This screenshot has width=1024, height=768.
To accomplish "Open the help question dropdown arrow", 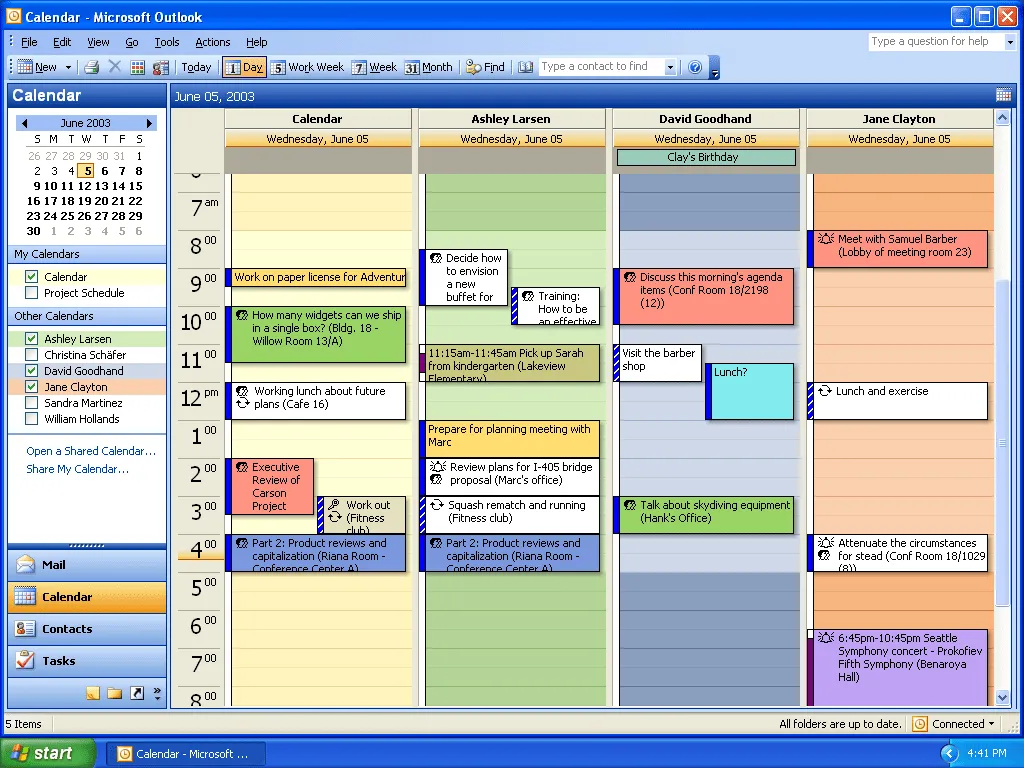I will [x=1010, y=42].
